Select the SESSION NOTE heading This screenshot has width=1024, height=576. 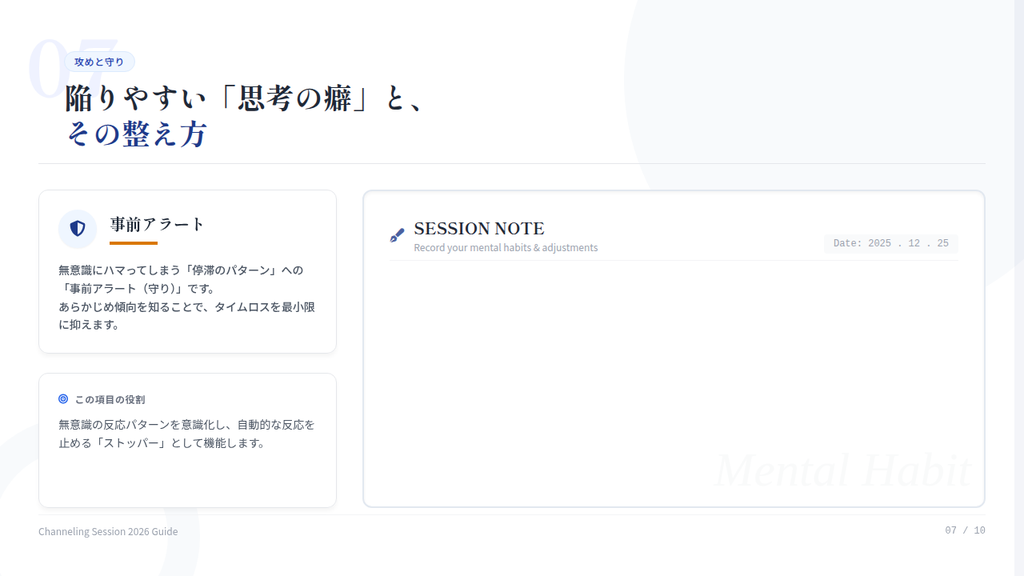[479, 229]
